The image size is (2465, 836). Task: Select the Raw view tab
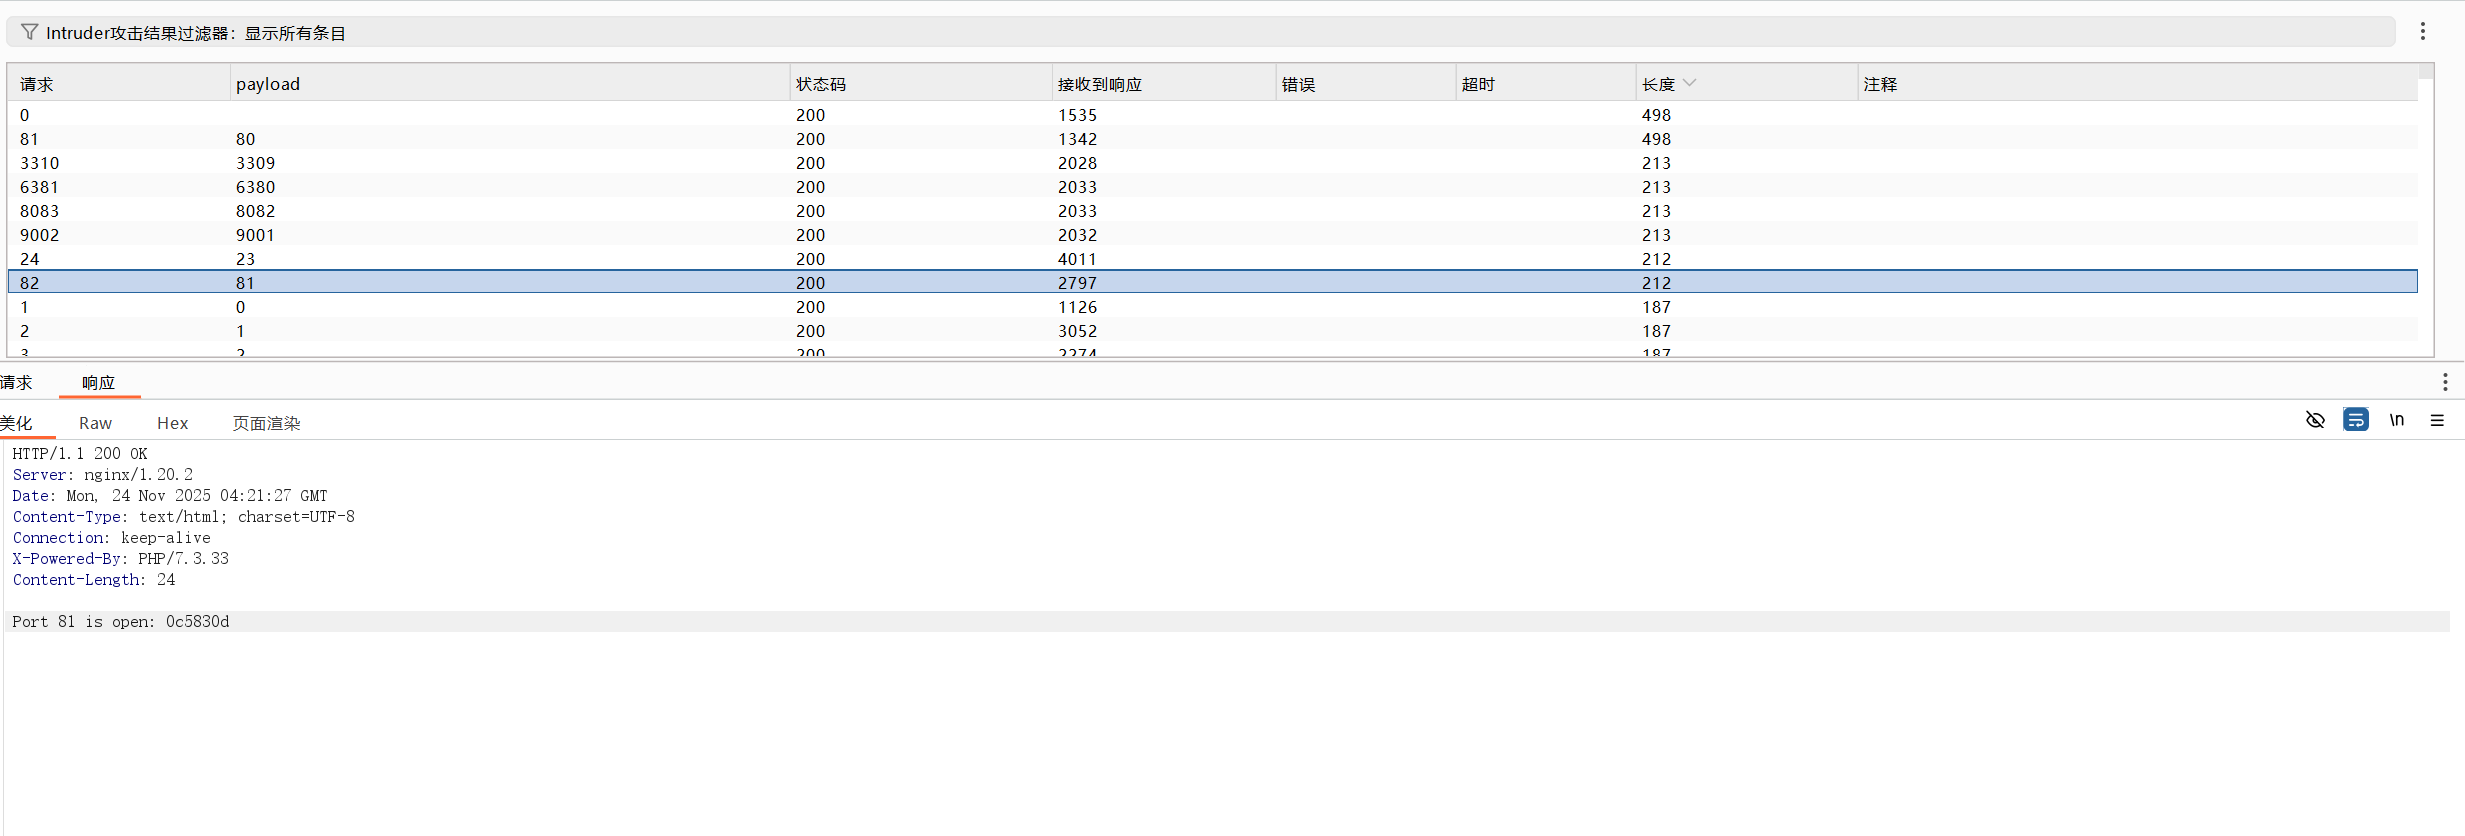click(x=95, y=423)
